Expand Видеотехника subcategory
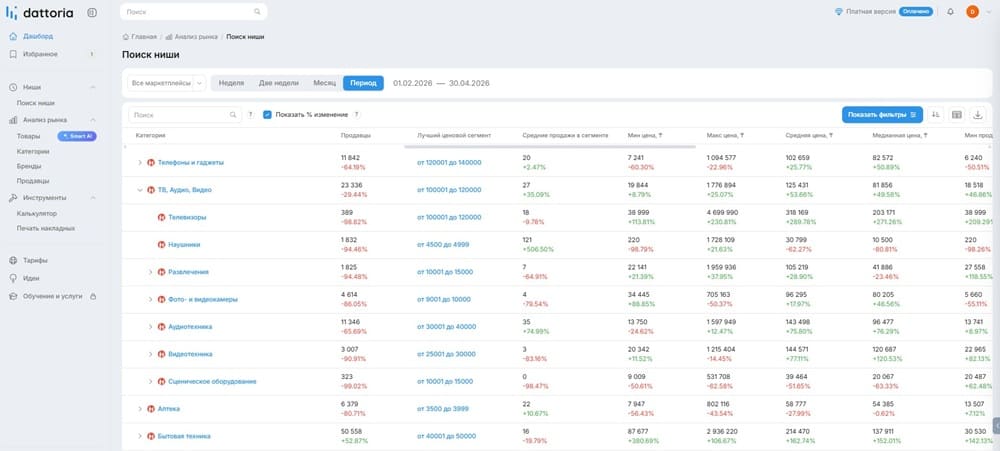 151,354
